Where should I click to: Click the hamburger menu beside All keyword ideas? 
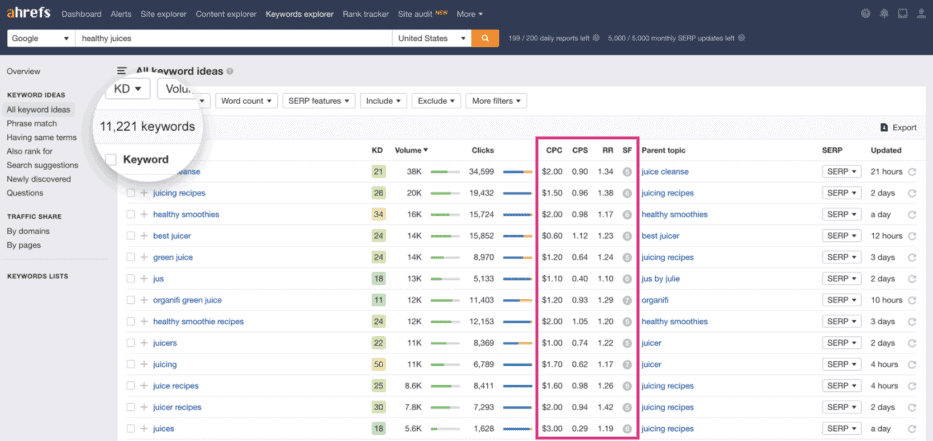click(x=122, y=71)
